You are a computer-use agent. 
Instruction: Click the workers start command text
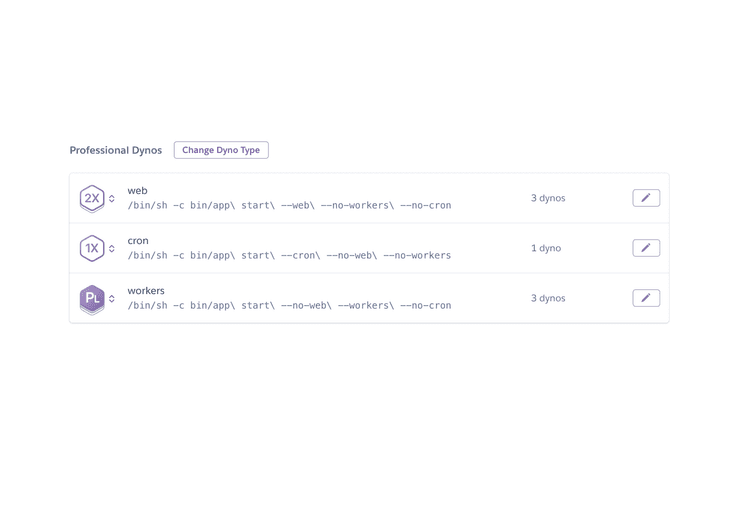tap(289, 305)
